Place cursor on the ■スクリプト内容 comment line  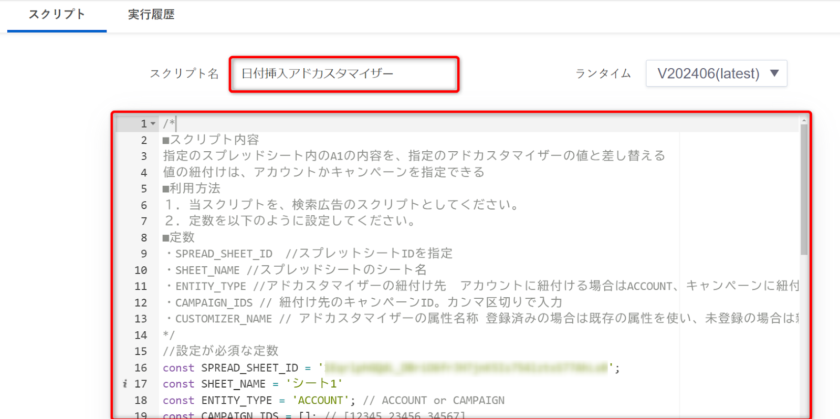pyautogui.click(x=210, y=140)
